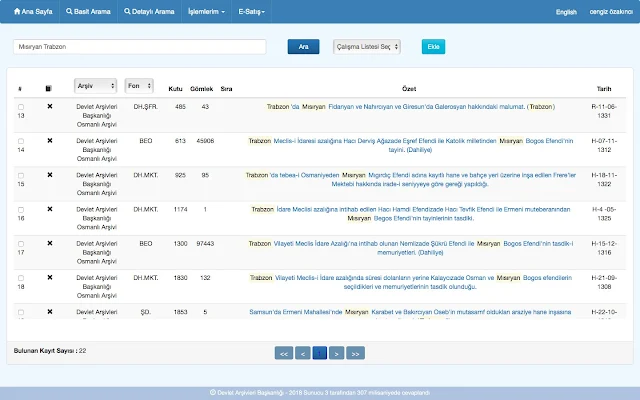Screen dimensions: 640x400
Task: Go to next page with > button
Action: coord(336,353)
